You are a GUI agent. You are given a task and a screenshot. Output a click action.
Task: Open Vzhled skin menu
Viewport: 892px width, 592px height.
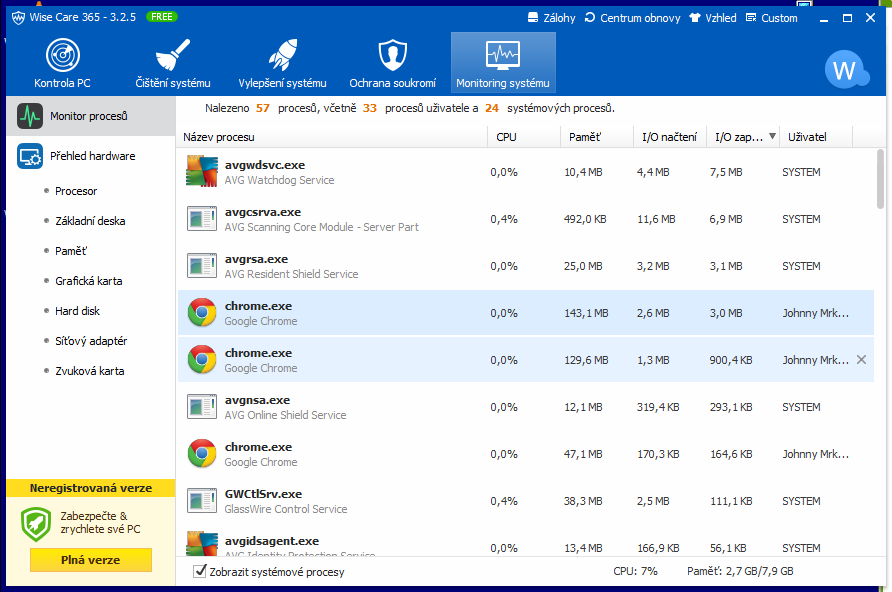pos(713,18)
